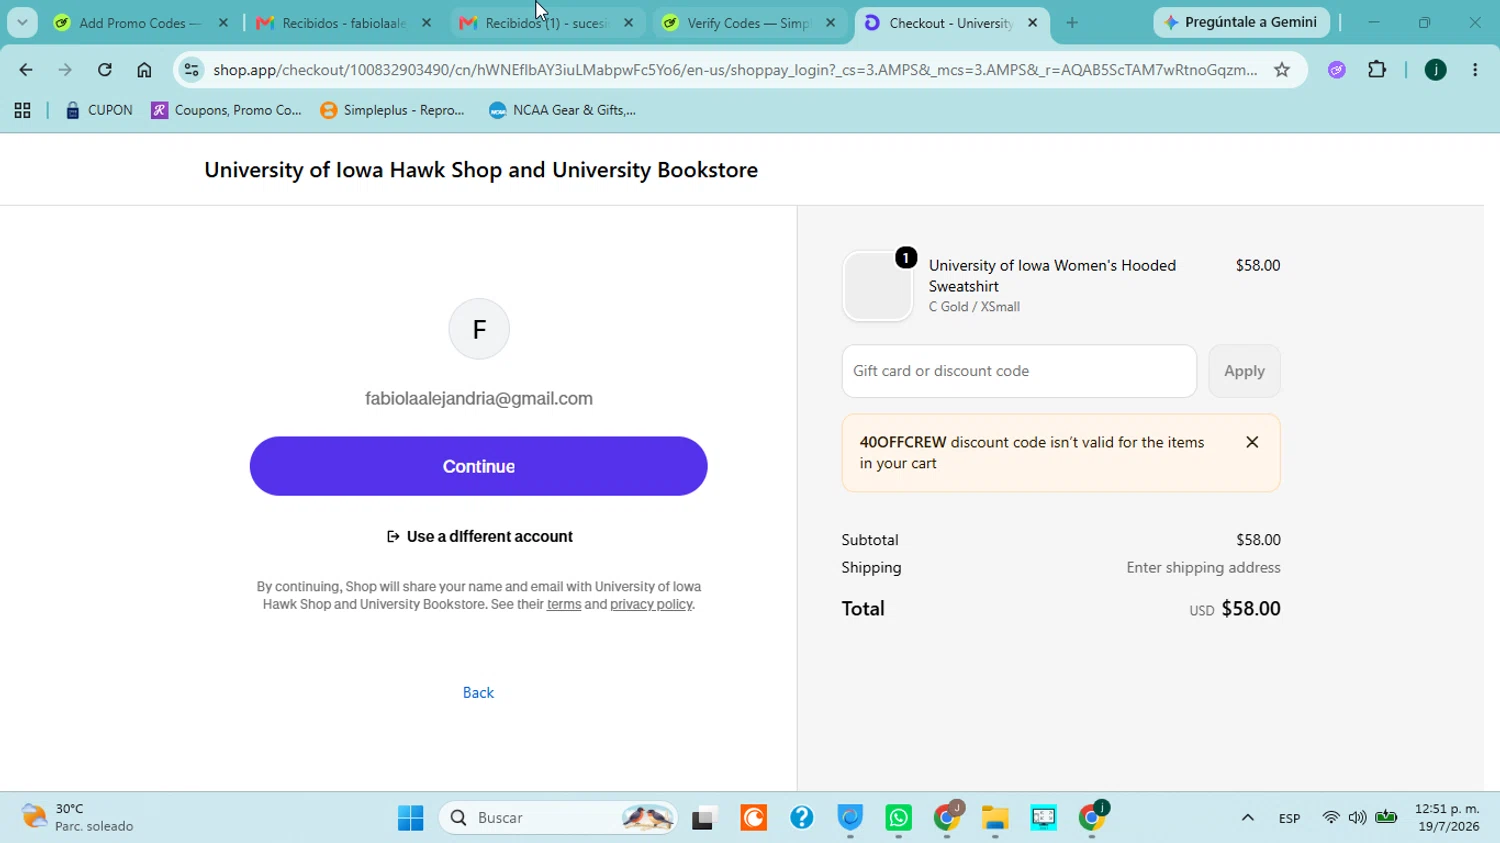Image resolution: width=1500 pixels, height=843 pixels.
Task: Close the Checkout - University tab
Action: click(x=1033, y=23)
